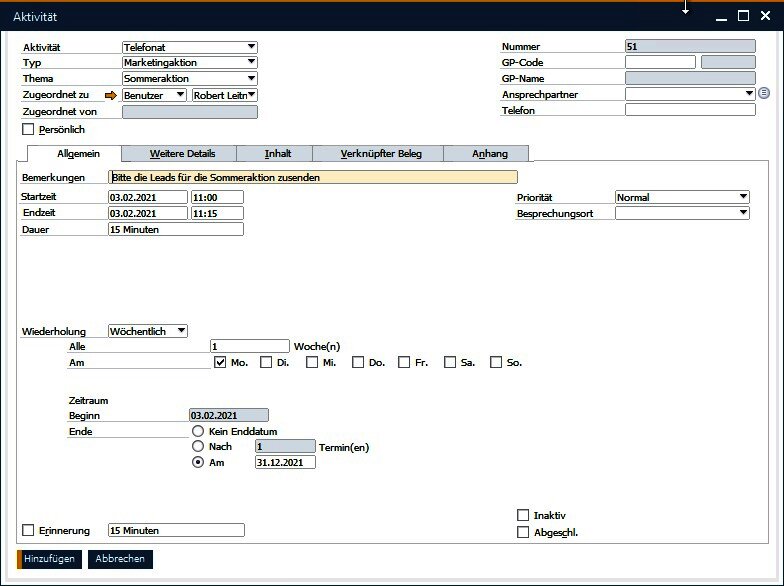Click the orange link arrow beside Zugeordnet zu
Screen dimensions: 784x586
point(111,95)
